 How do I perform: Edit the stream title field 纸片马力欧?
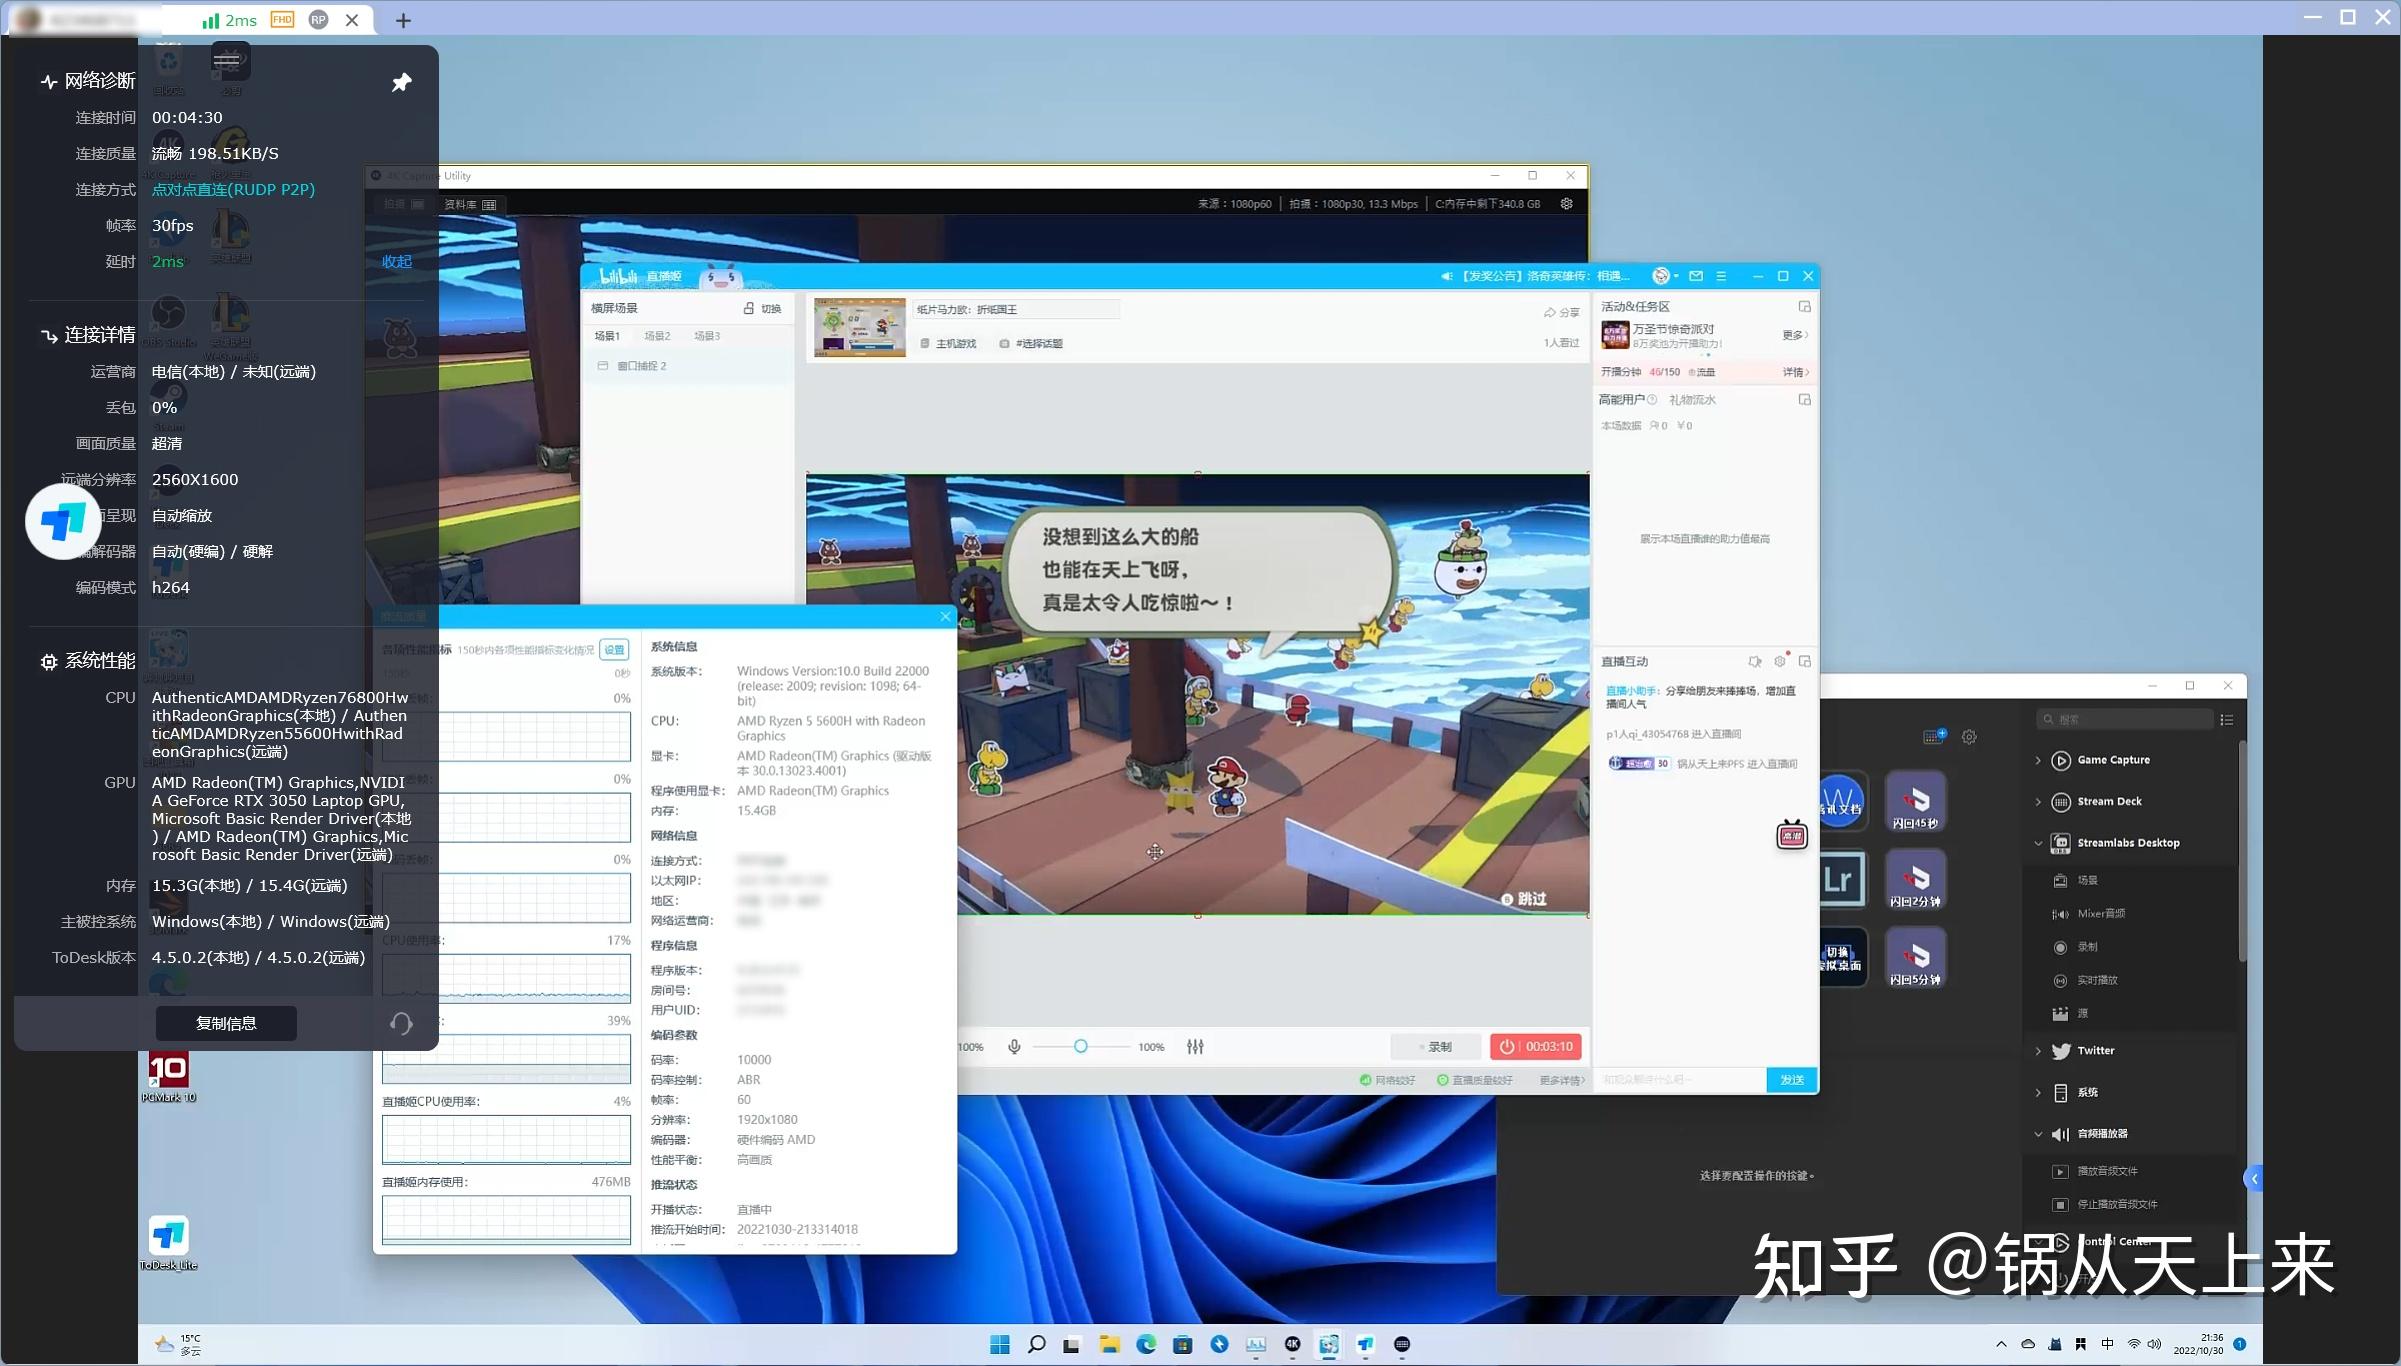[1015, 310]
